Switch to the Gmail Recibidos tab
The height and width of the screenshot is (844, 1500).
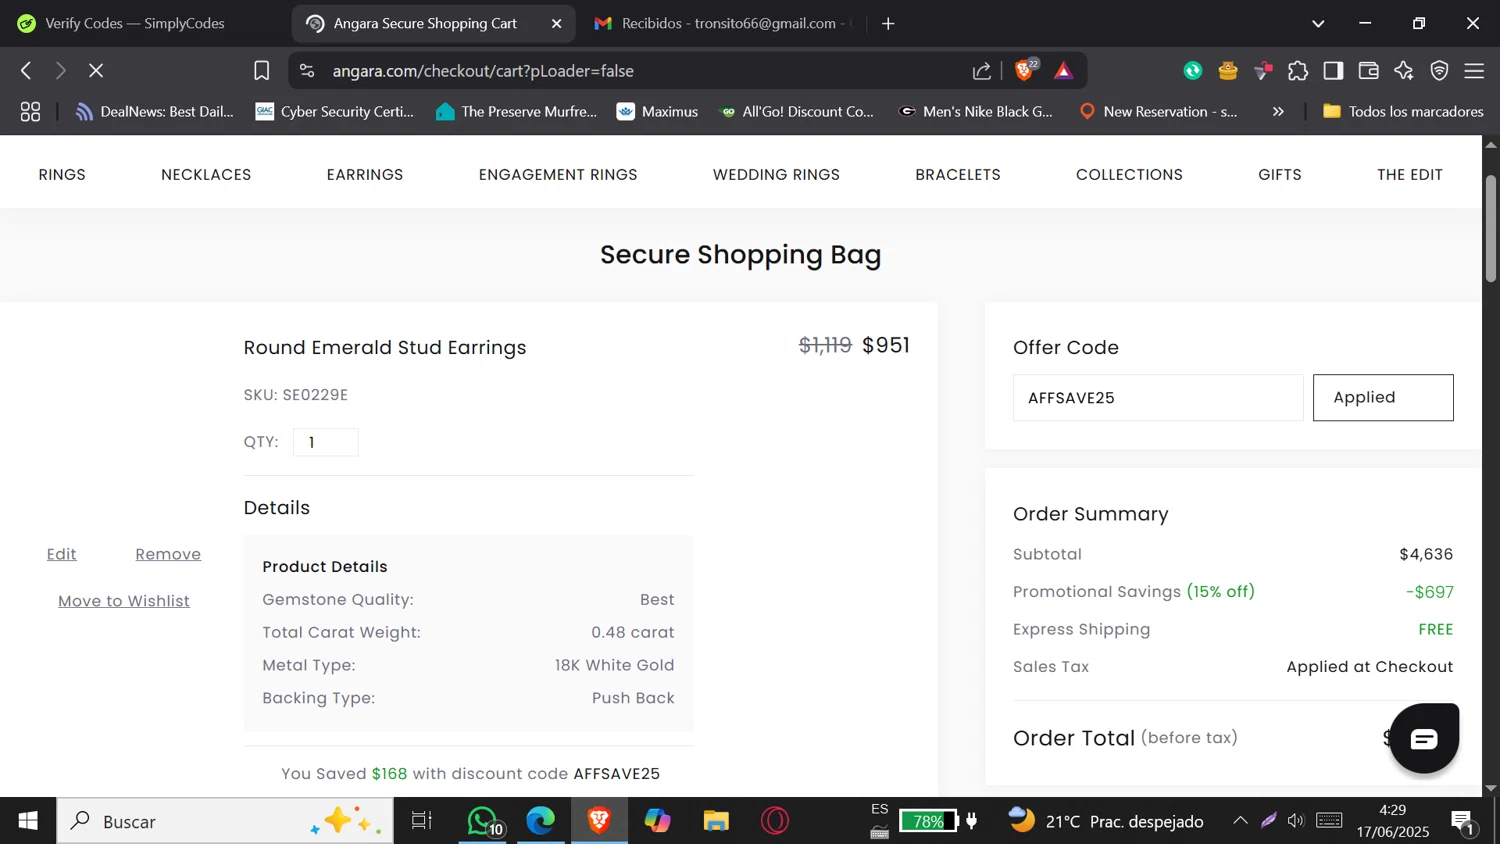click(x=724, y=23)
